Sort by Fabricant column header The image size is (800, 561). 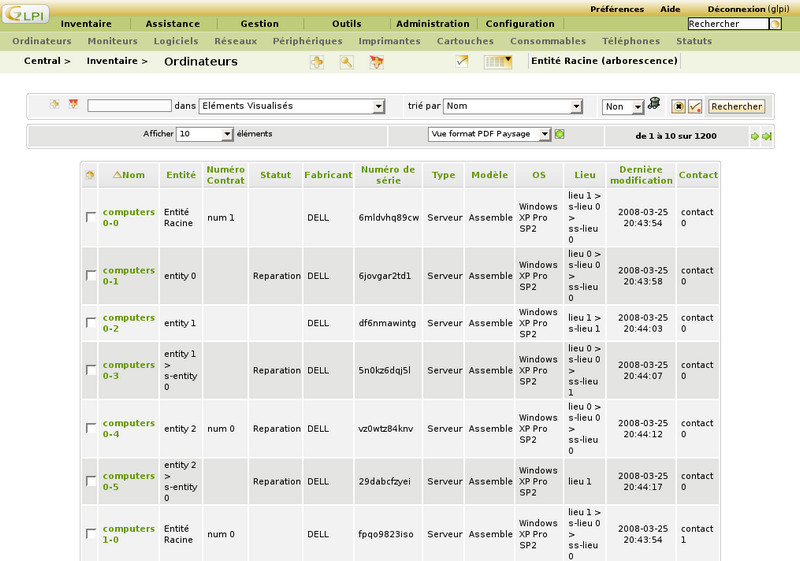[328, 175]
